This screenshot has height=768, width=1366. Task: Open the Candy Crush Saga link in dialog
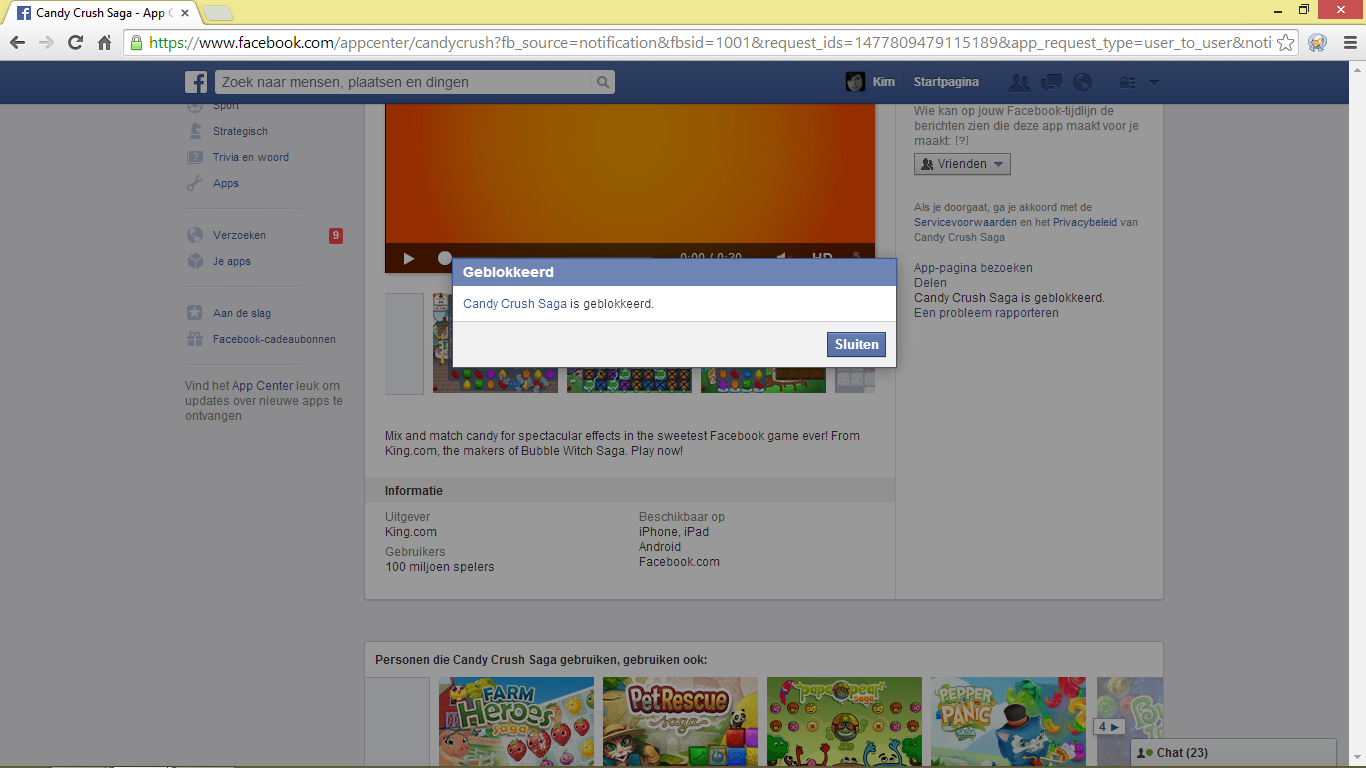tap(515, 303)
